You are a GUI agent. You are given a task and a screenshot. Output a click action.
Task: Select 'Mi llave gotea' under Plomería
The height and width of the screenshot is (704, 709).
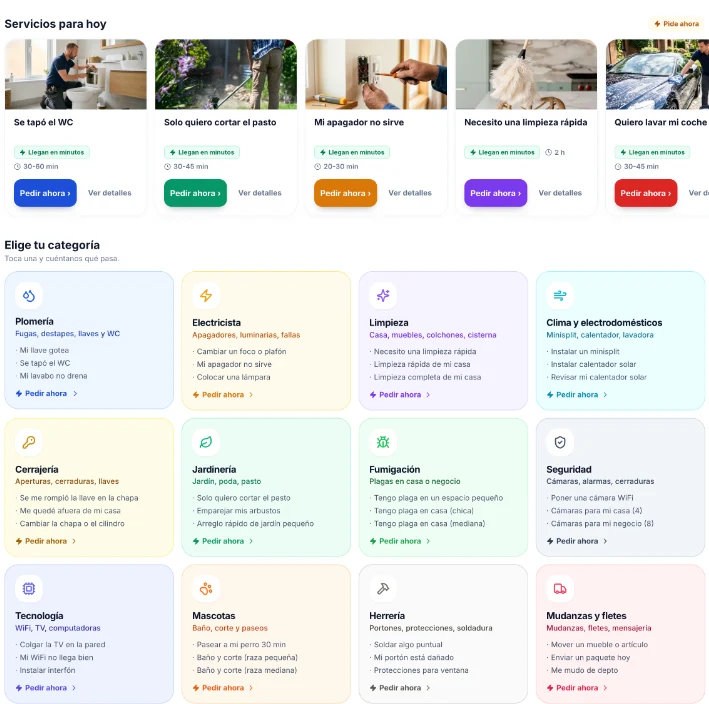point(44,350)
